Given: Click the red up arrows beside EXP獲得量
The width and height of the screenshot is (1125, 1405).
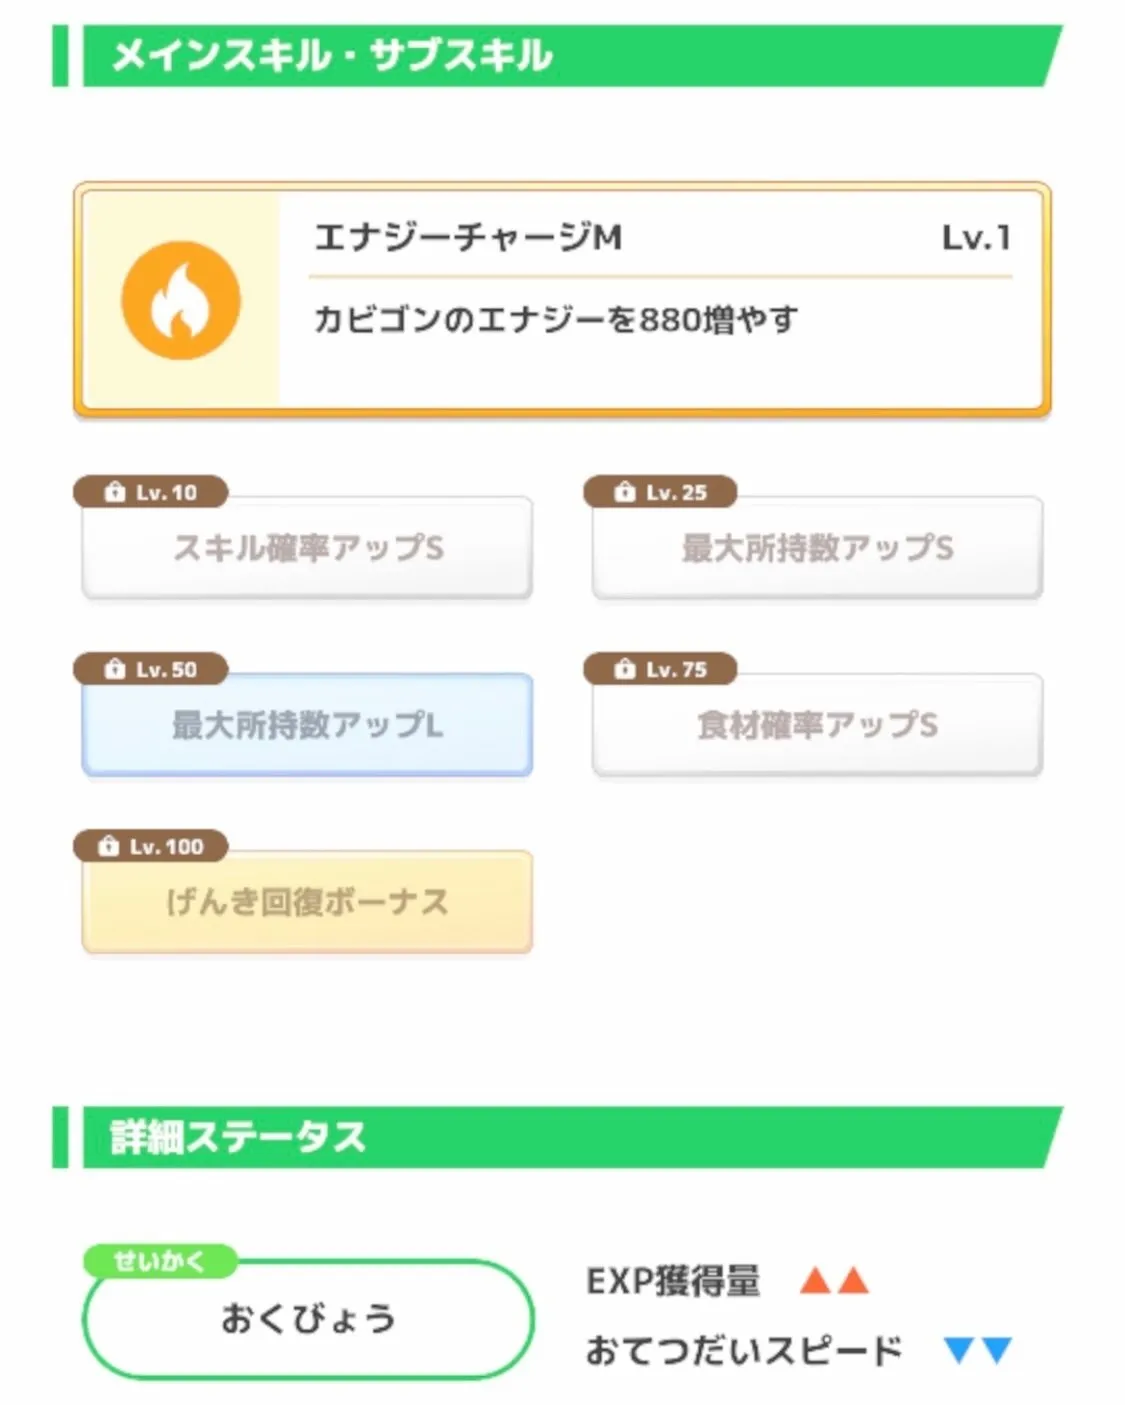Looking at the screenshot, I should pos(834,1281).
